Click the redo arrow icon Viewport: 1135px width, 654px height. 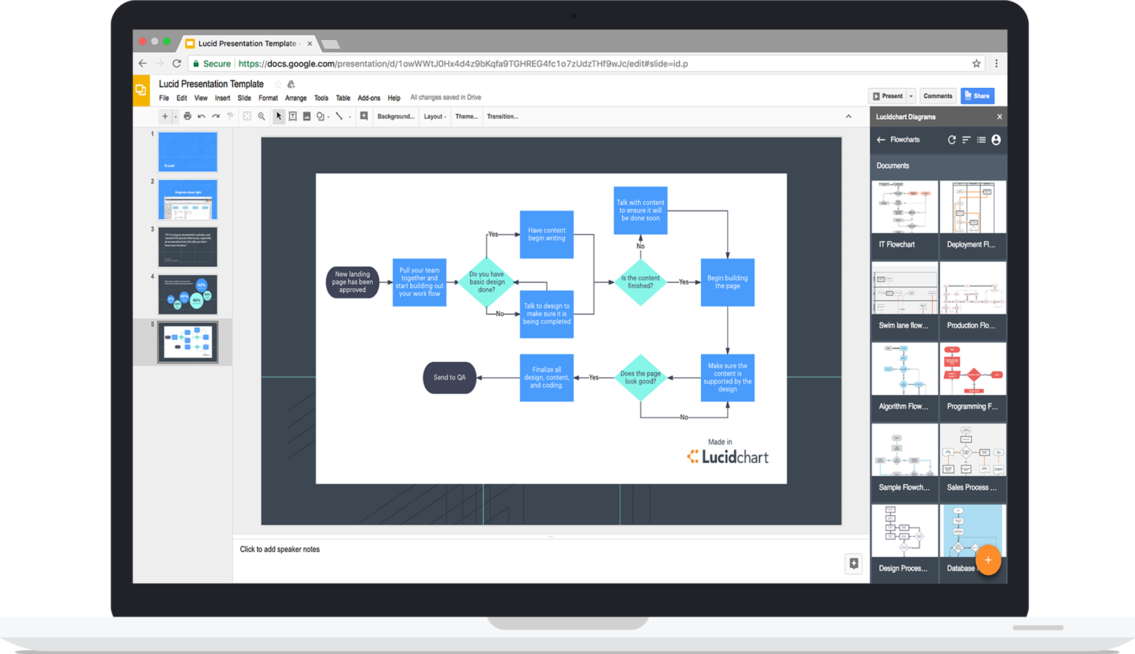coord(216,116)
